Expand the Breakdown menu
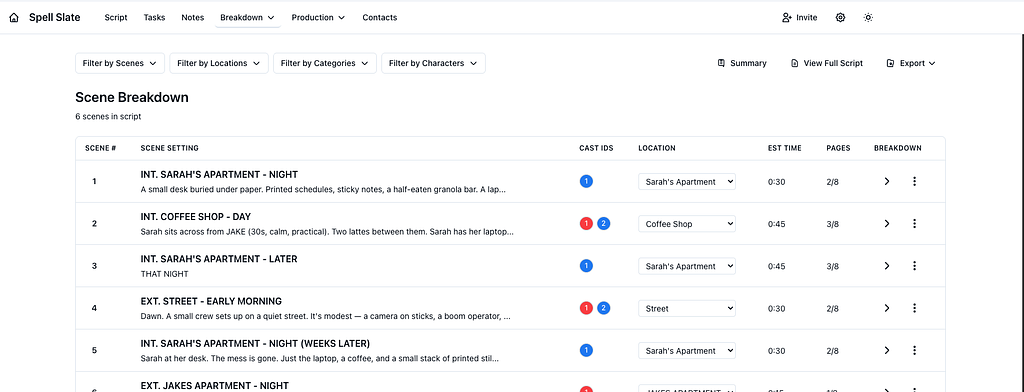 click(248, 18)
